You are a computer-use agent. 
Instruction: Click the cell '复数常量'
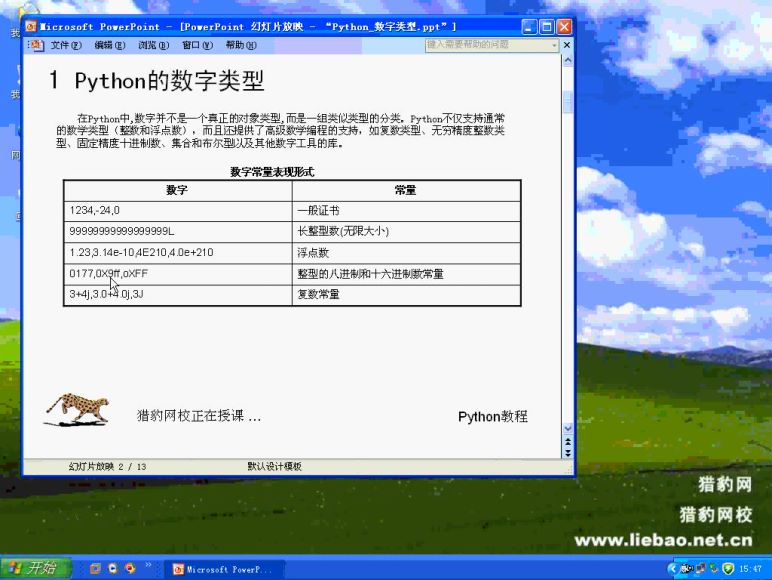coord(406,294)
